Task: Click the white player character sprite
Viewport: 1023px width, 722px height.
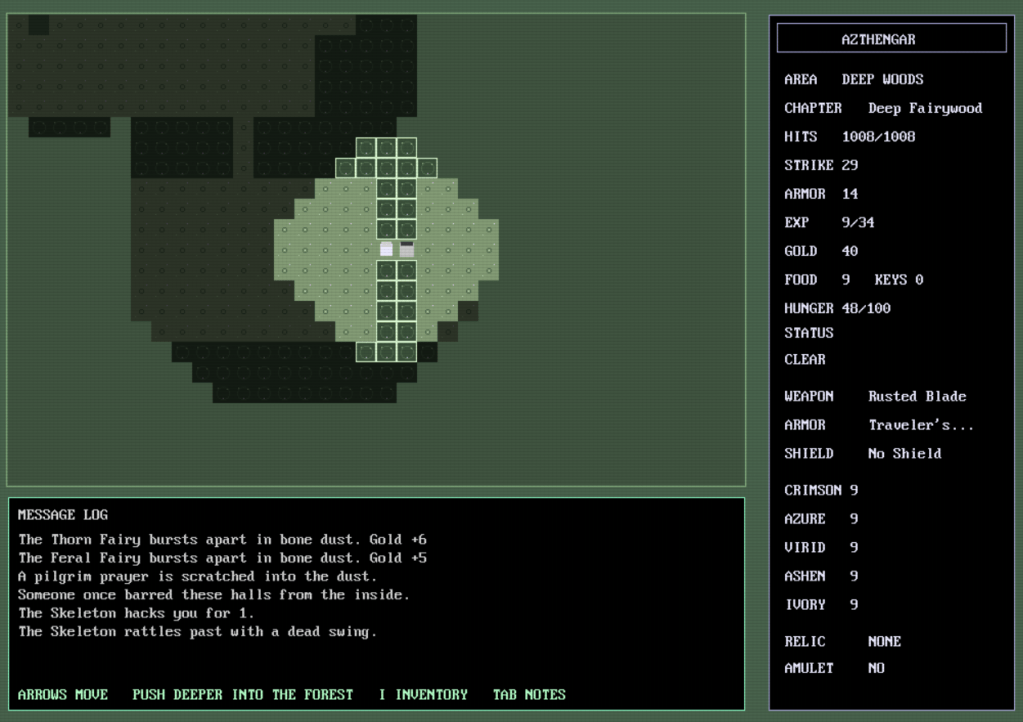Action: (x=386, y=250)
